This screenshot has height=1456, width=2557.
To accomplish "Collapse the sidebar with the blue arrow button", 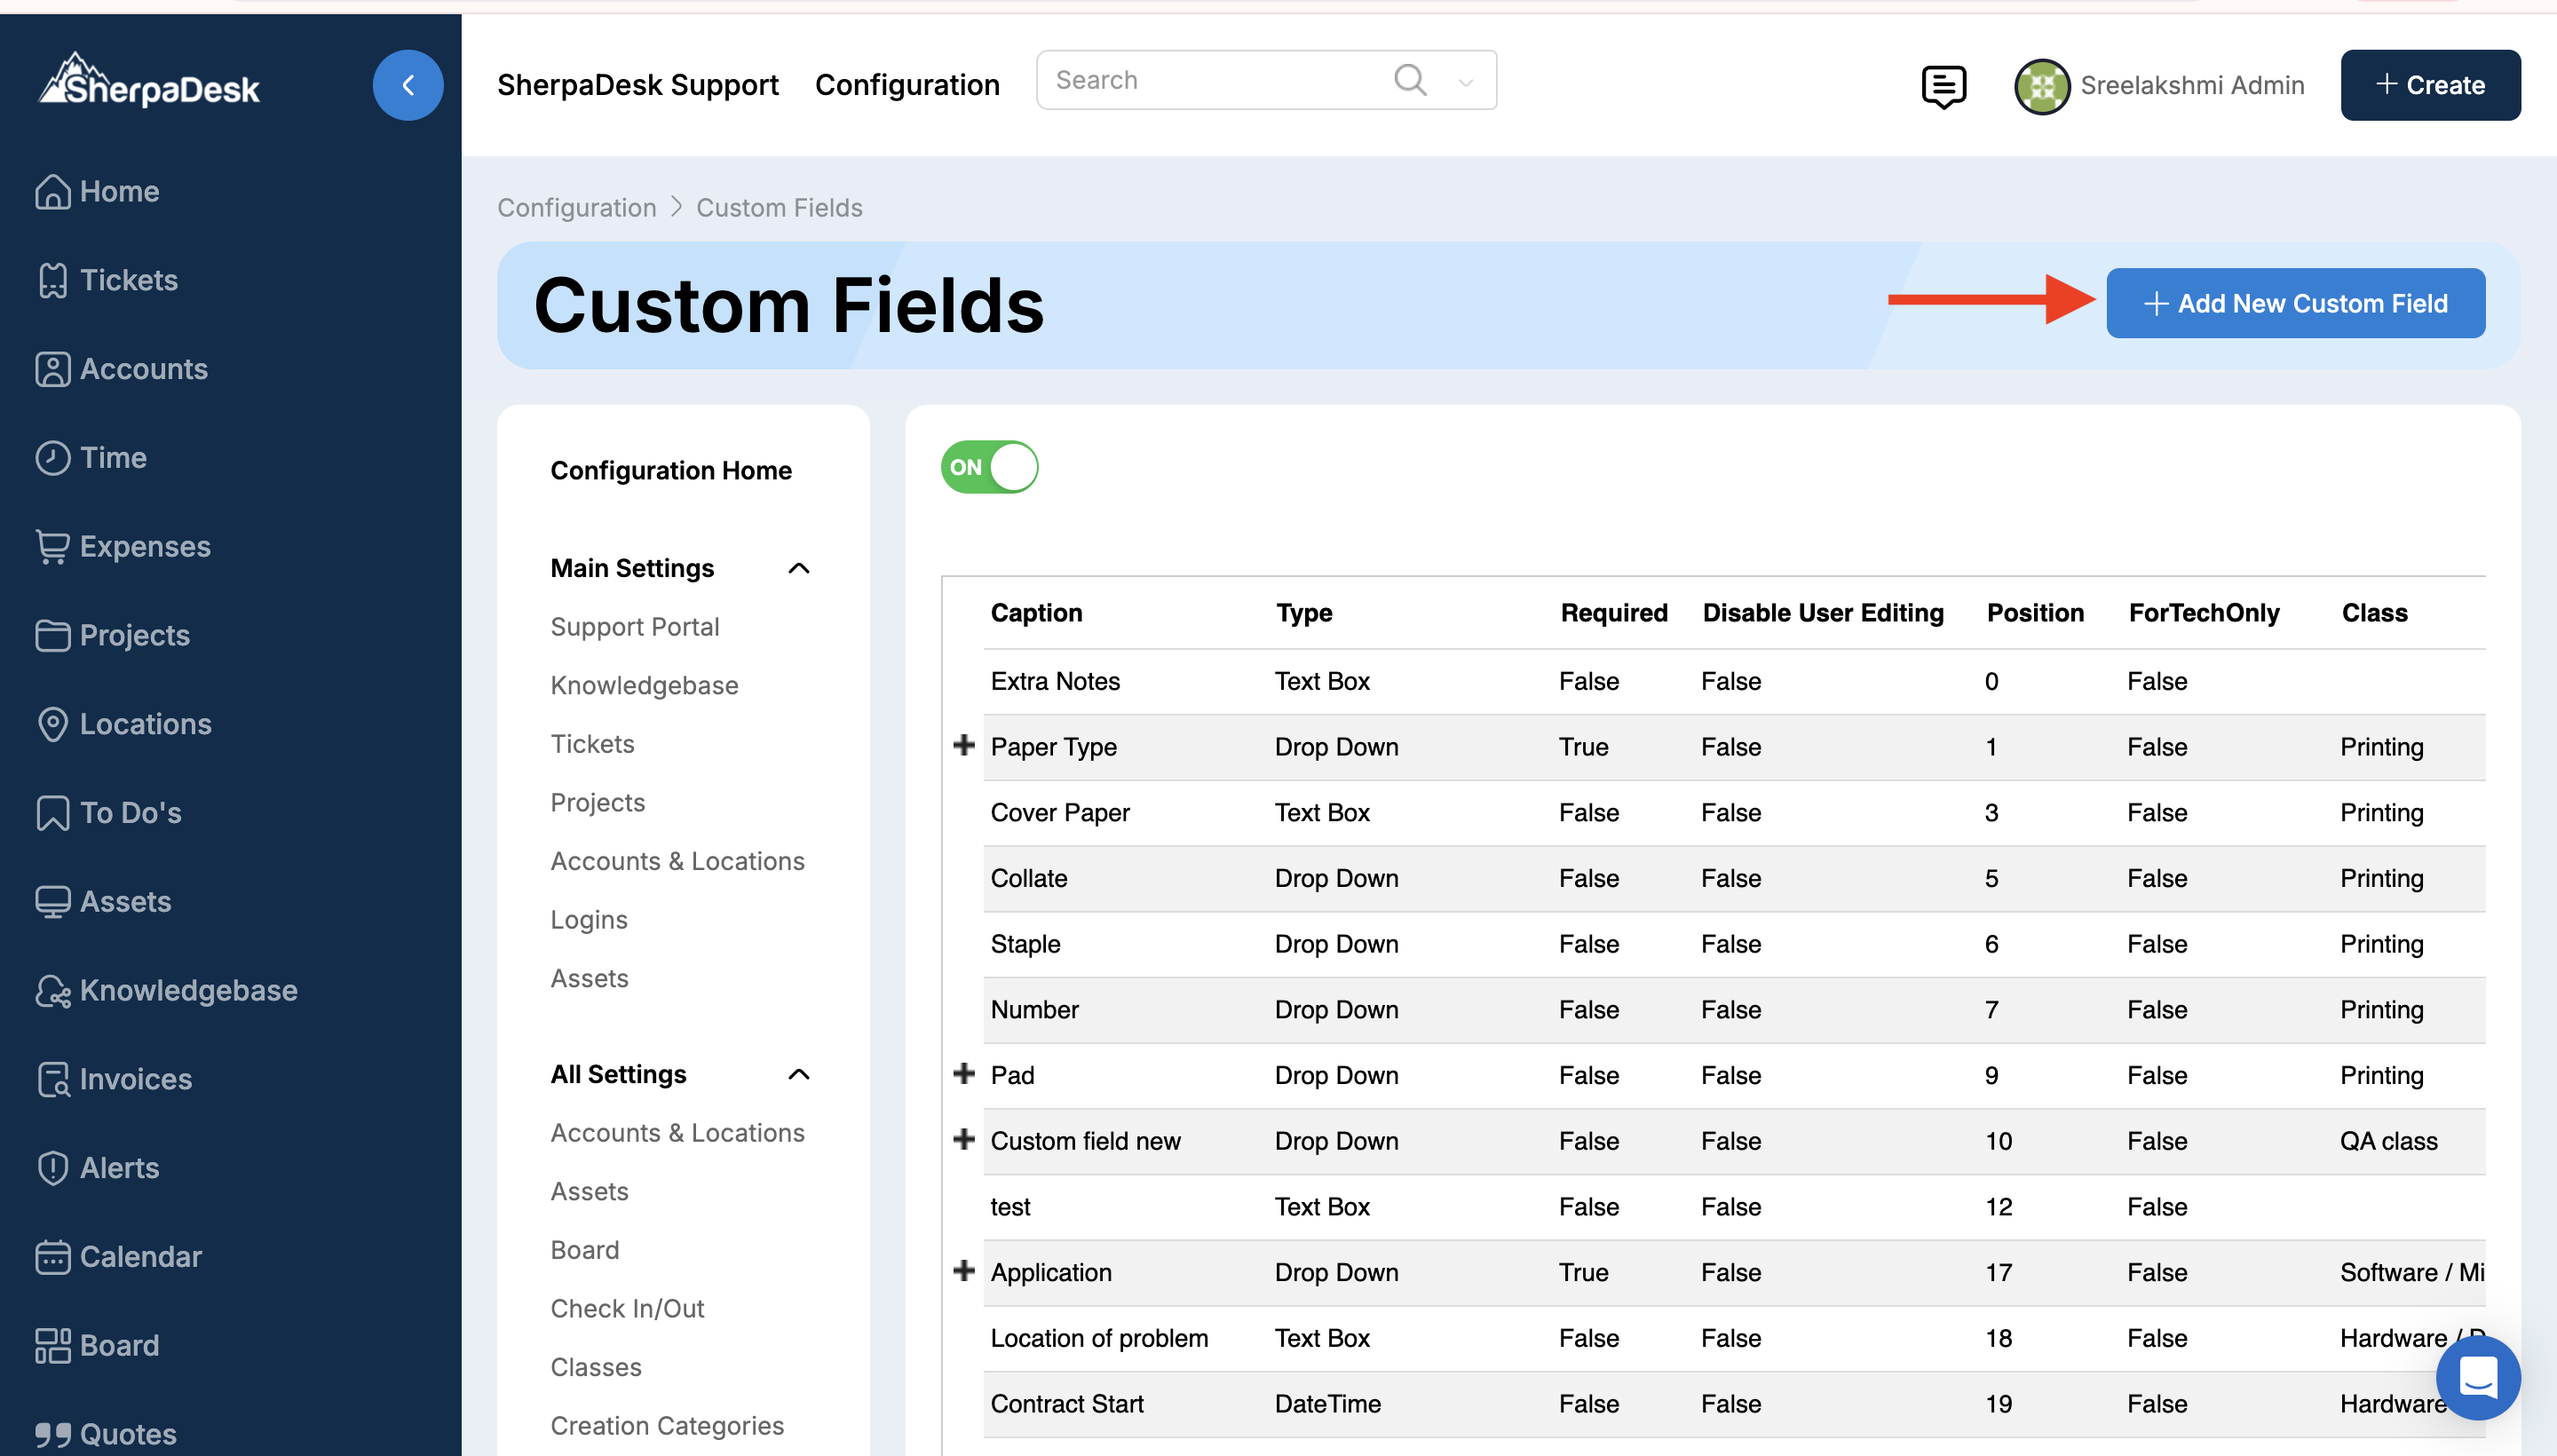I will tap(407, 85).
